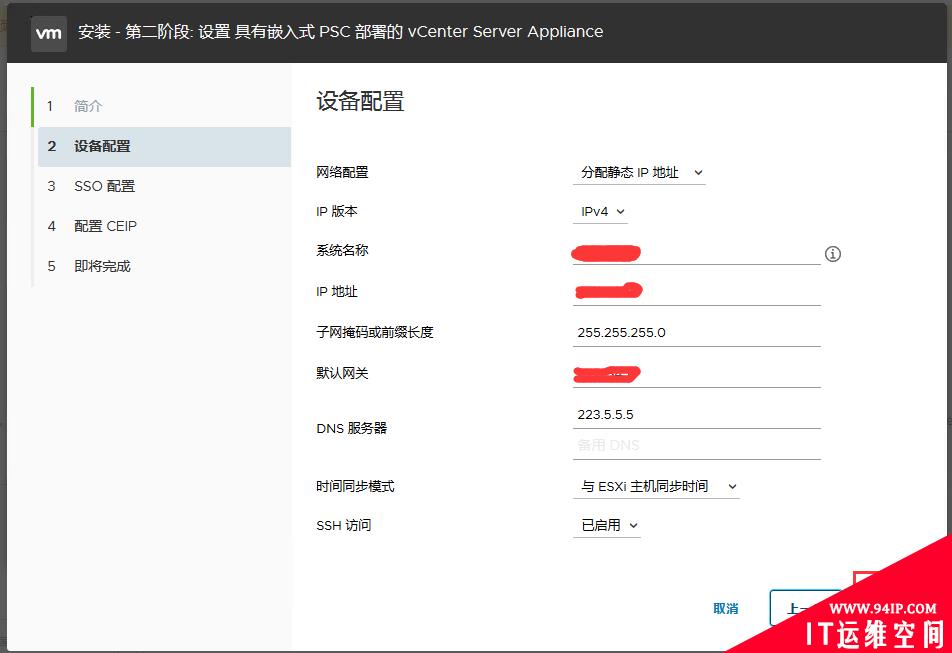Select step 5 即将完成
This screenshot has height=653, width=952.
point(164,266)
